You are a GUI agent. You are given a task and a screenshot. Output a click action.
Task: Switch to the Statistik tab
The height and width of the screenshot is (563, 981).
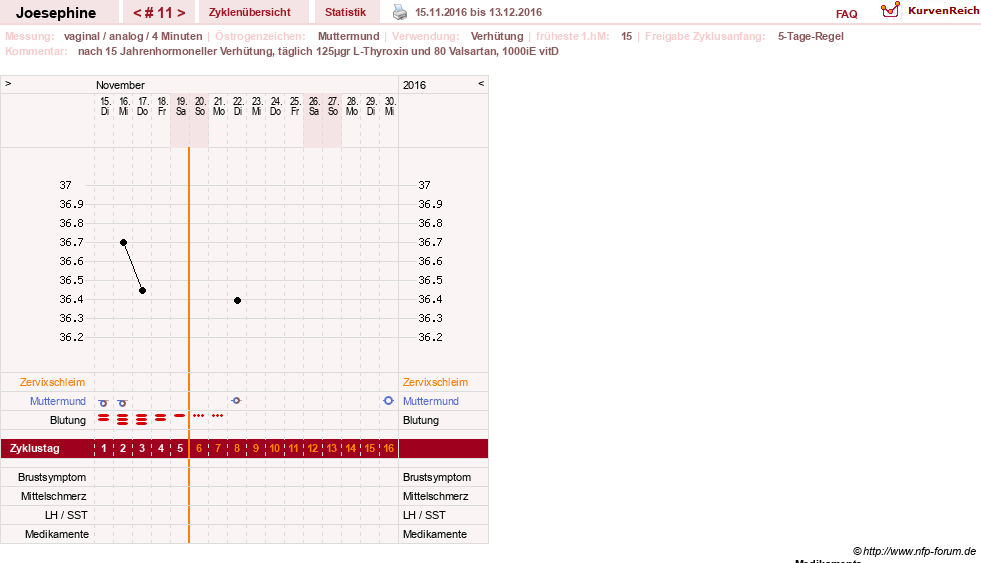coord(345,12)
